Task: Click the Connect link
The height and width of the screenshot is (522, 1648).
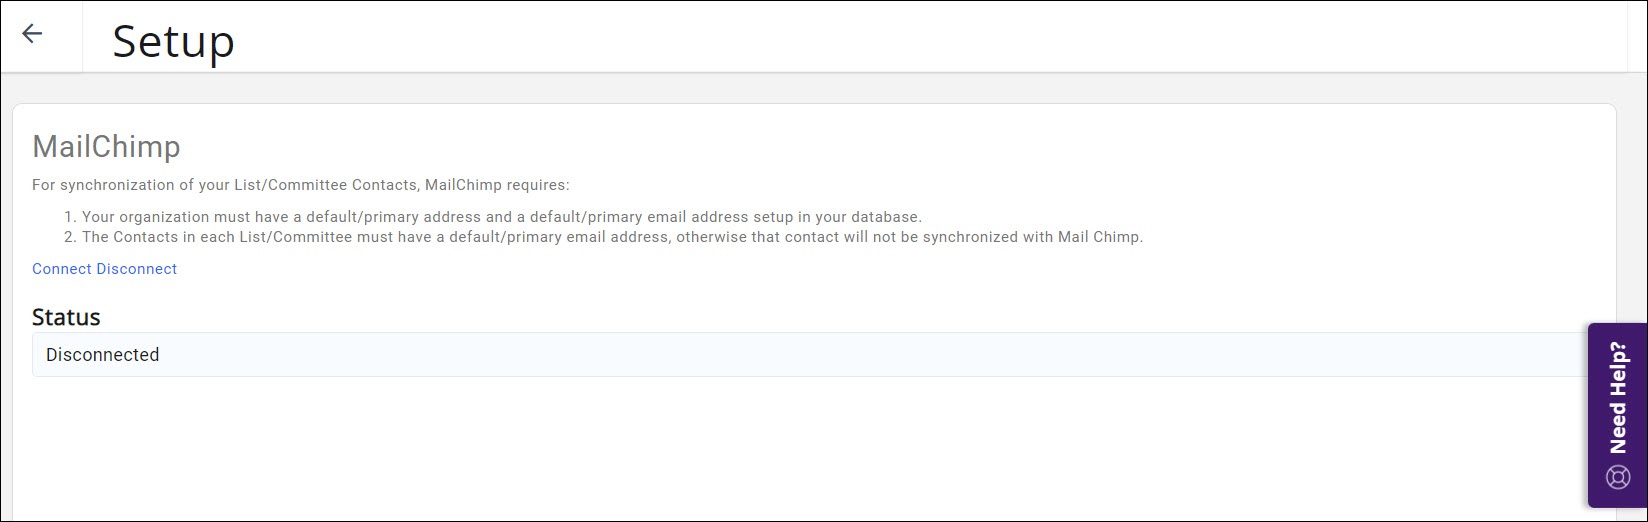Action: pos(62,269)
